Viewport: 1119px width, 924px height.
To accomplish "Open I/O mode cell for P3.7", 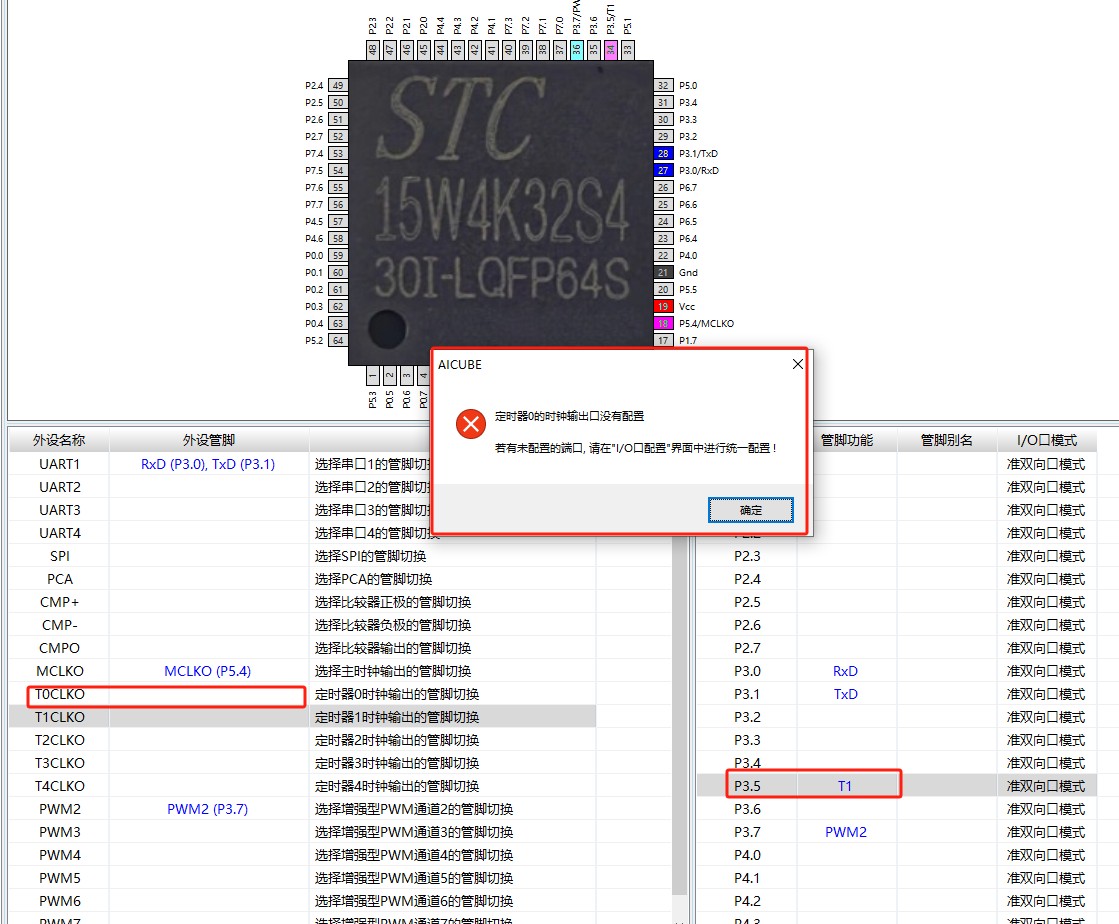I will tap(1046, 832).
